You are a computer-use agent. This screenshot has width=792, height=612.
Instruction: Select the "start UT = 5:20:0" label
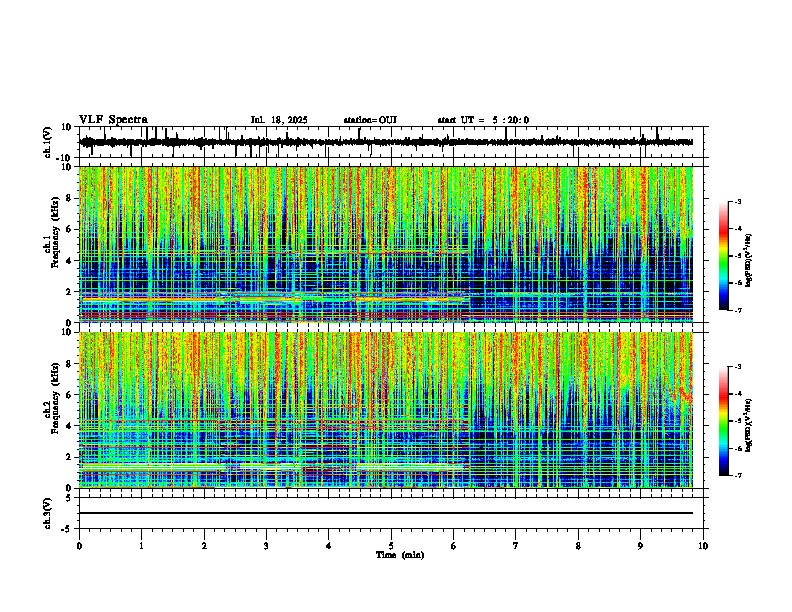coord(483,120)
